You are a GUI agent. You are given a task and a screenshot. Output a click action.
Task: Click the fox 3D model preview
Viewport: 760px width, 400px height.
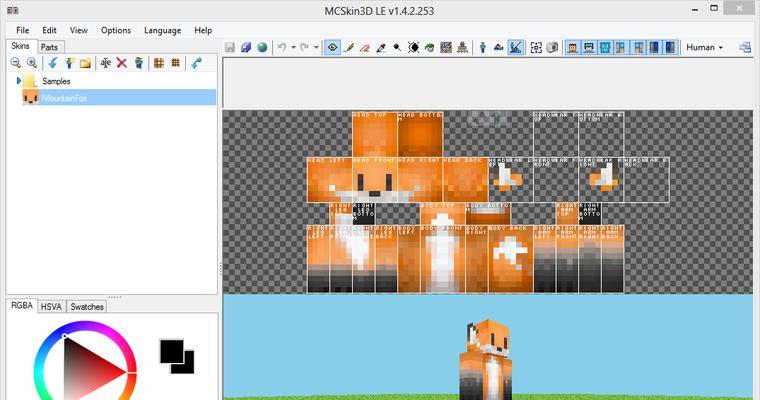(x=486, y=359)
